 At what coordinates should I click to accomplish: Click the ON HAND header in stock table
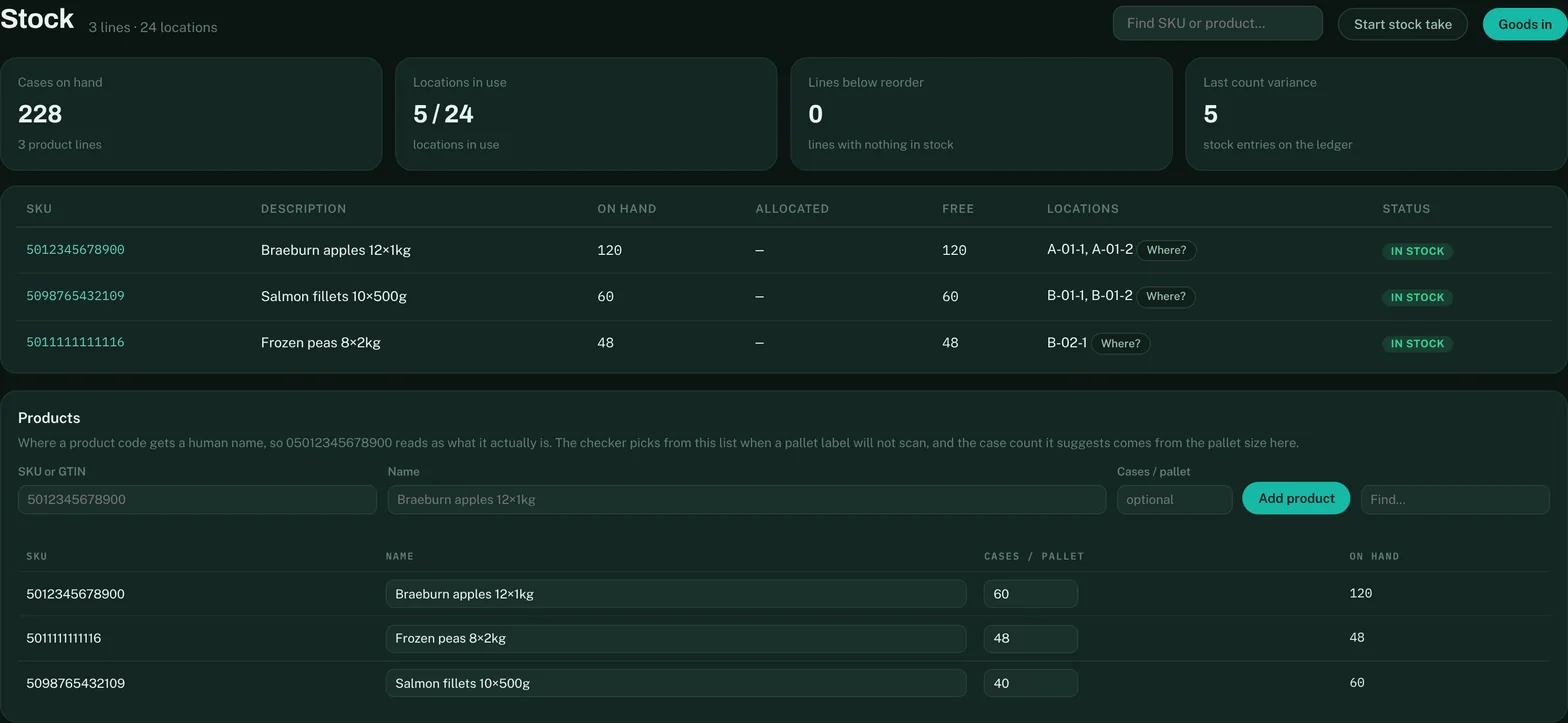(x=627, y=209)
